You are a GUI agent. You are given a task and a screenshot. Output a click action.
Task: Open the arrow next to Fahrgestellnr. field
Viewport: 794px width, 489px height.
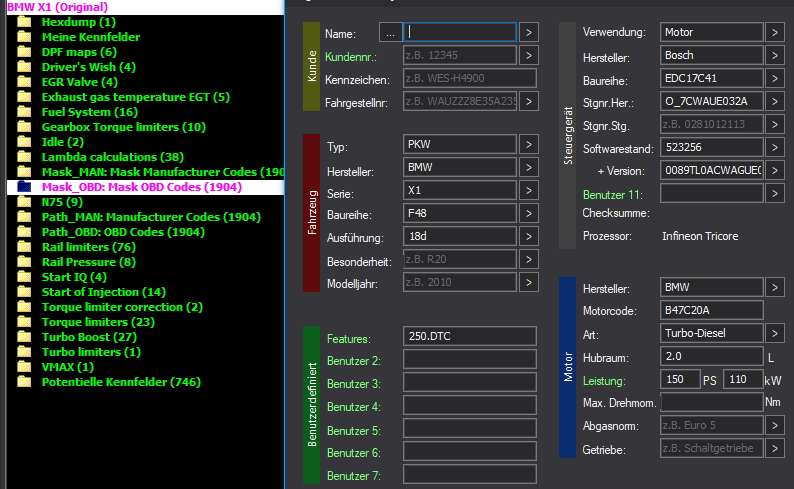tap(529, 101)
